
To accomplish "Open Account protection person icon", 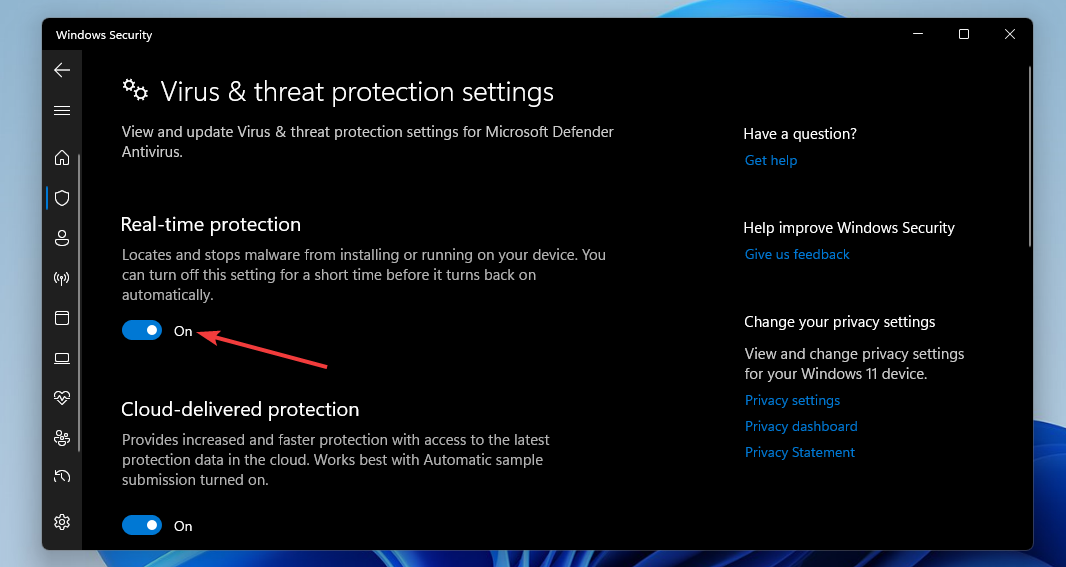I will 62,239.
